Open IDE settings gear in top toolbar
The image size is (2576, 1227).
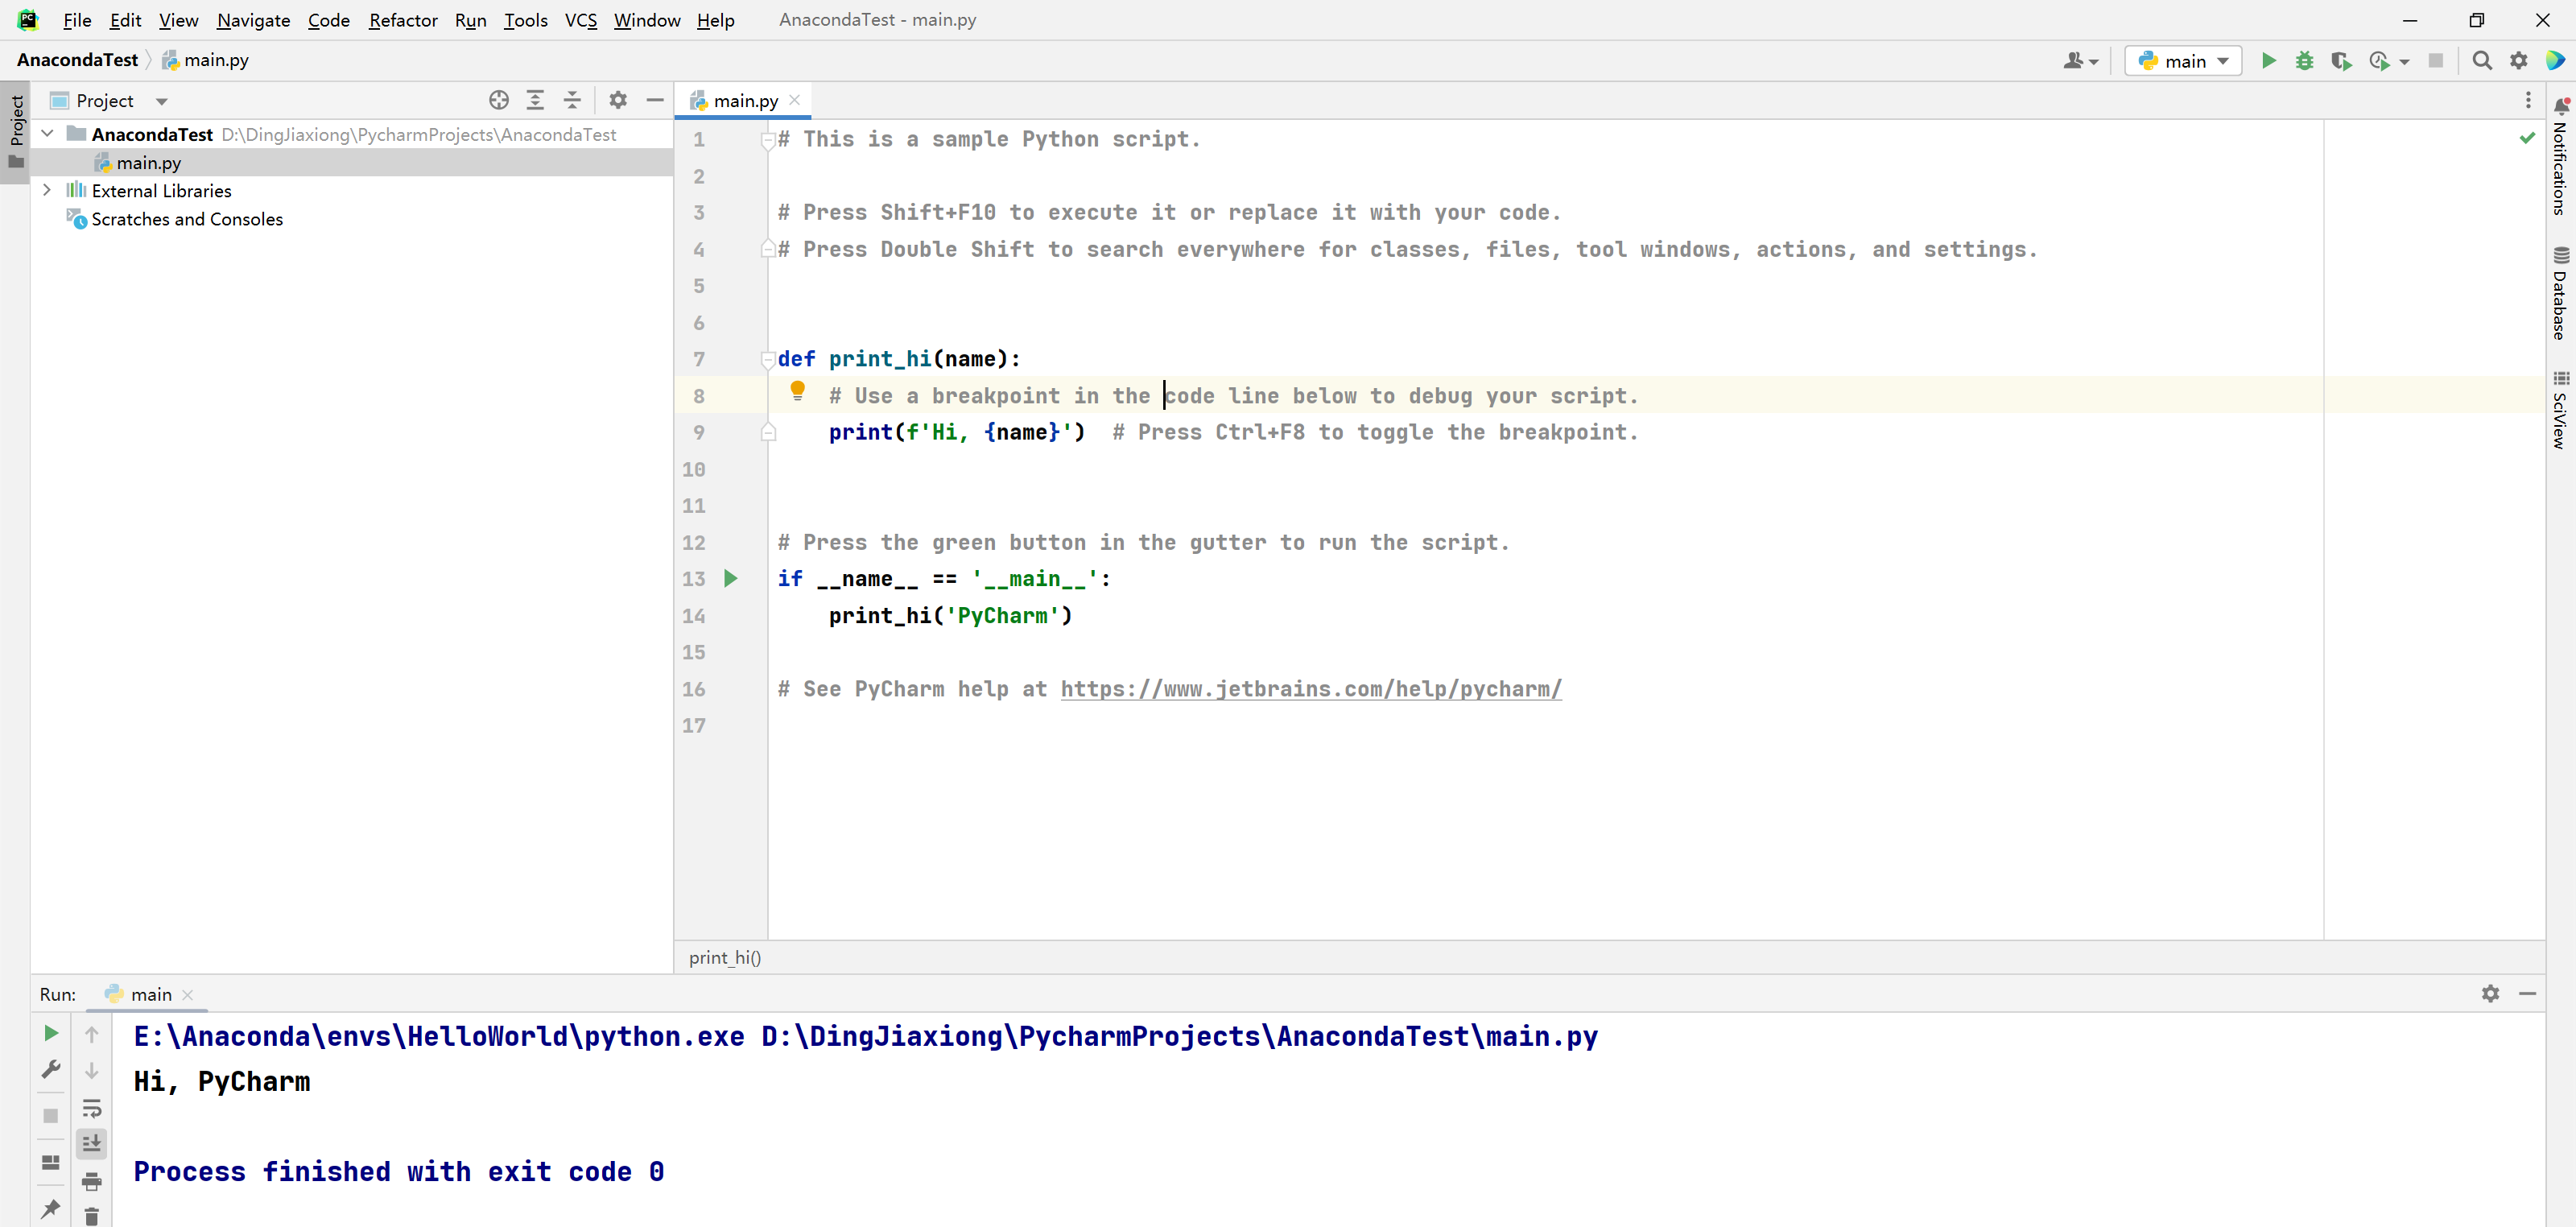pos(2518,61)
